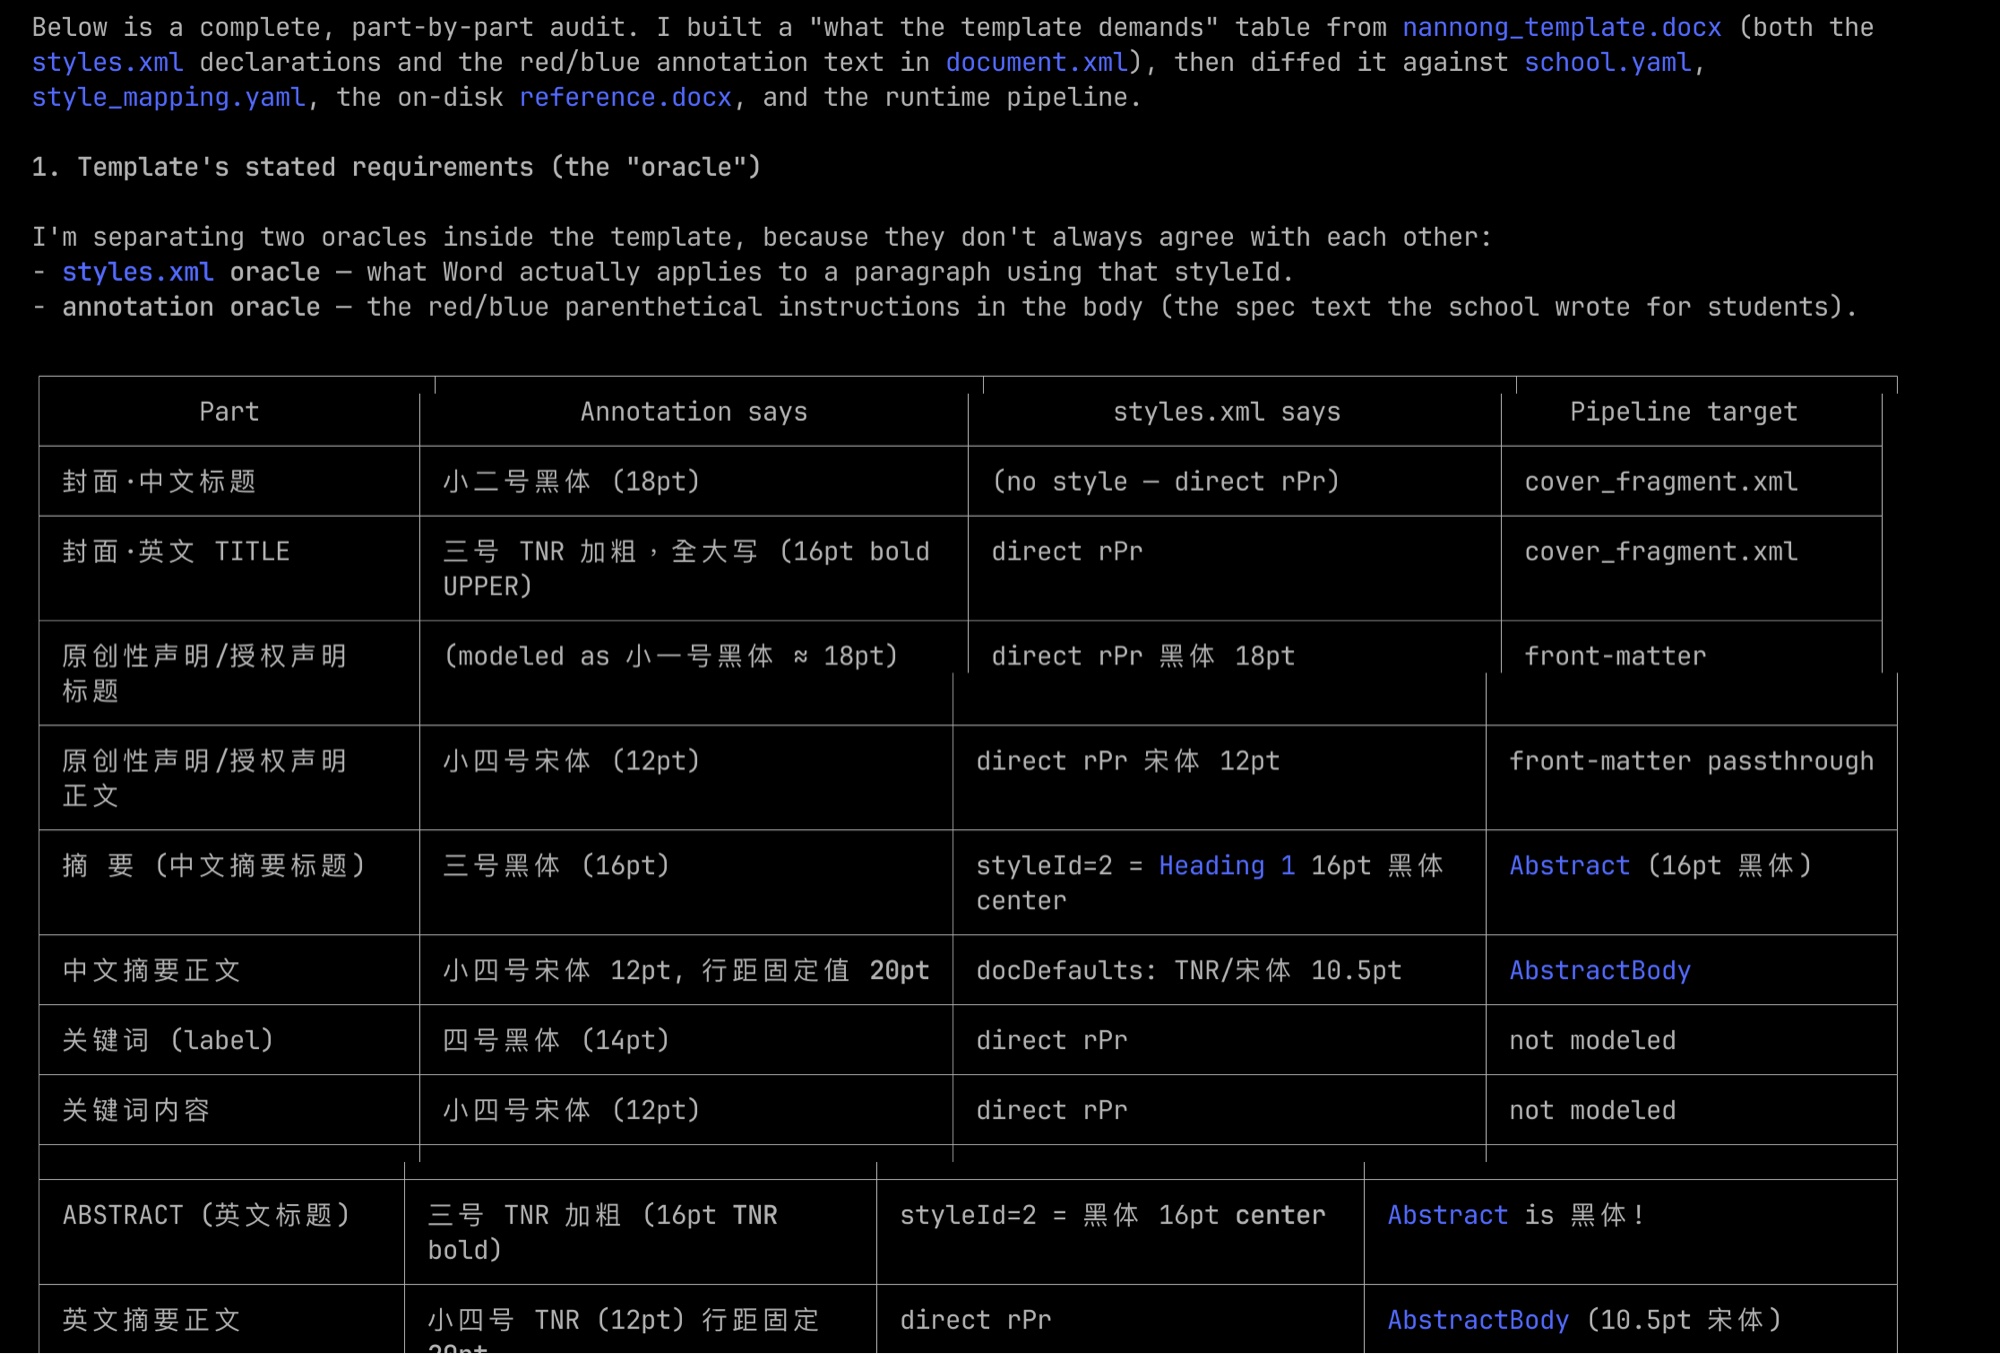
Task: Click cover_fragment.xml in the 封面·中文标题 row
Action: click(x=1661, y=481)
